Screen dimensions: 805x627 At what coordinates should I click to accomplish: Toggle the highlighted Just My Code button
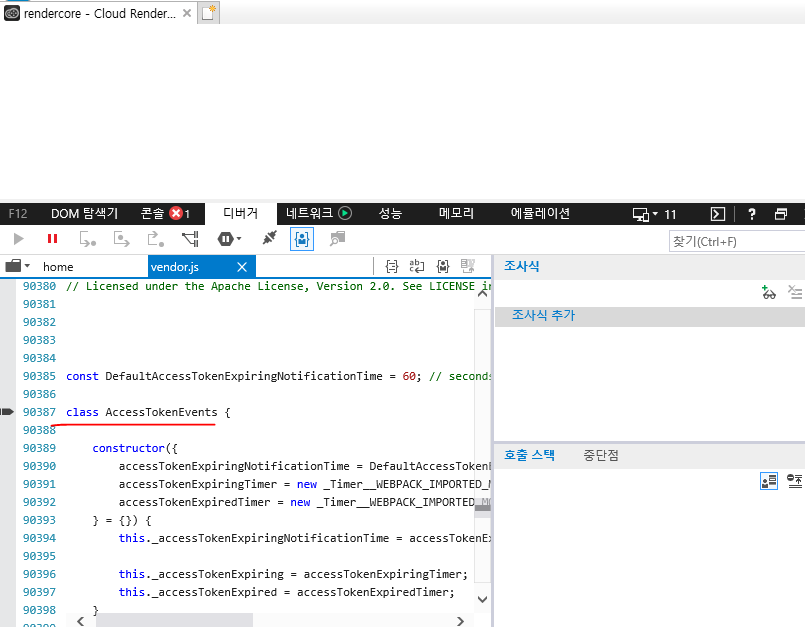tap(302, 239)
